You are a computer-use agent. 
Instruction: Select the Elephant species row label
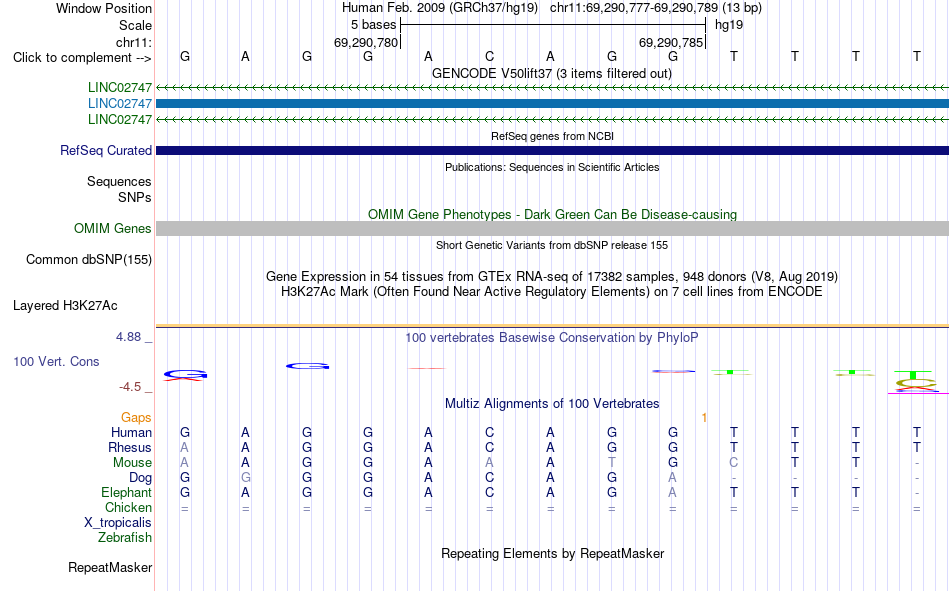click(126, 492)
